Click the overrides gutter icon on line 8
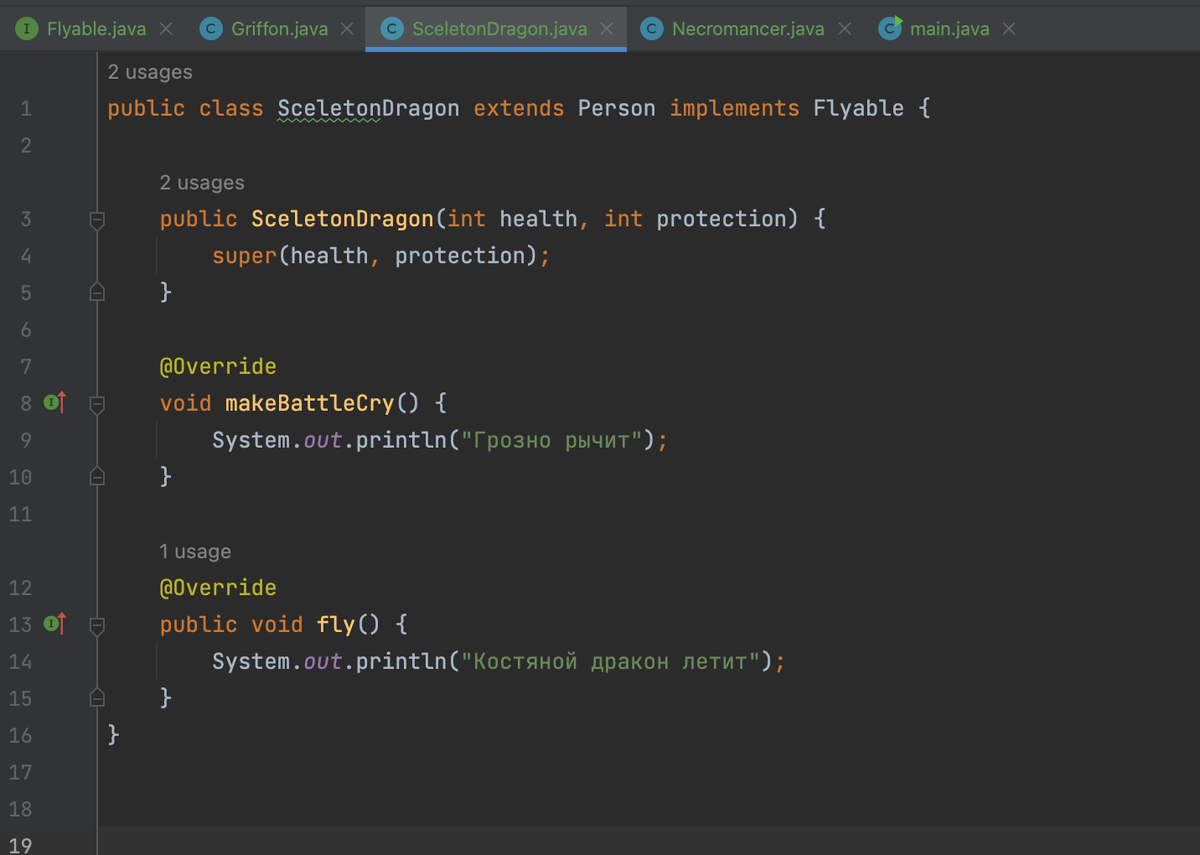Screen dimensions: 1200x855 coord(55,403)
